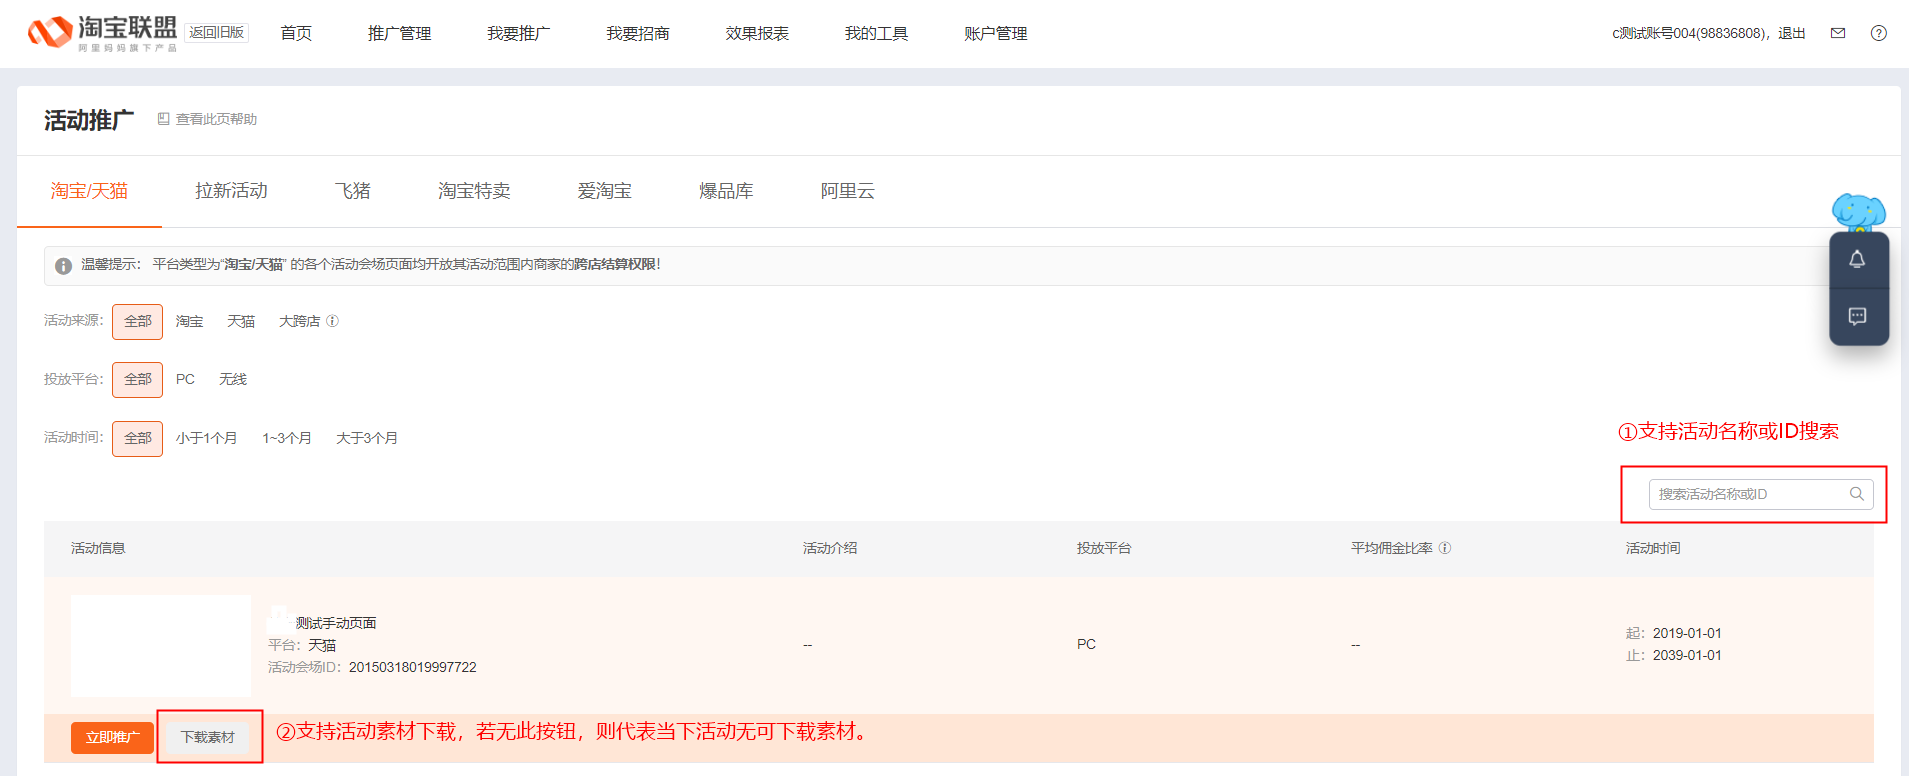Open the 推广管理 navigation menu
This screenshot has width=1909, height=776.
pyautogui.click(x=399, y=34)
